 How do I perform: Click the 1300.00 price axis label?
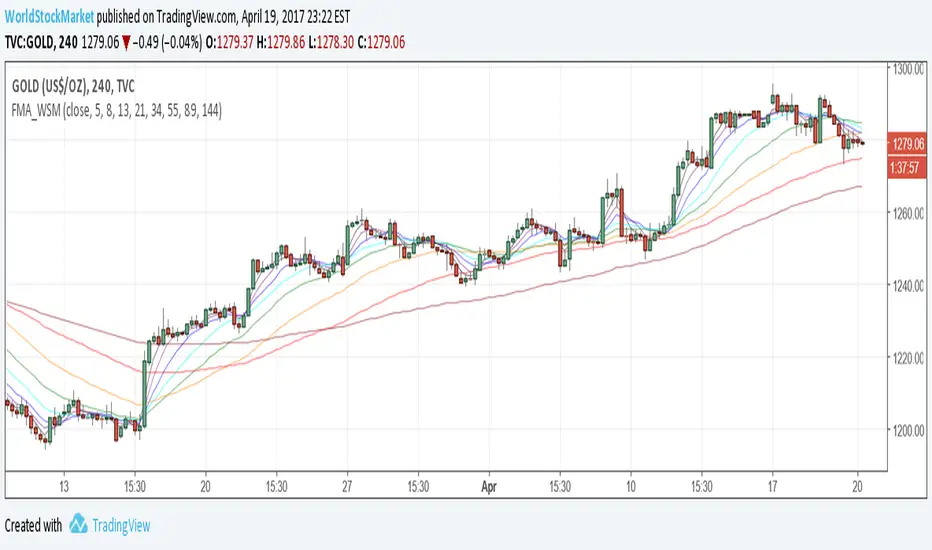point(908,69)
